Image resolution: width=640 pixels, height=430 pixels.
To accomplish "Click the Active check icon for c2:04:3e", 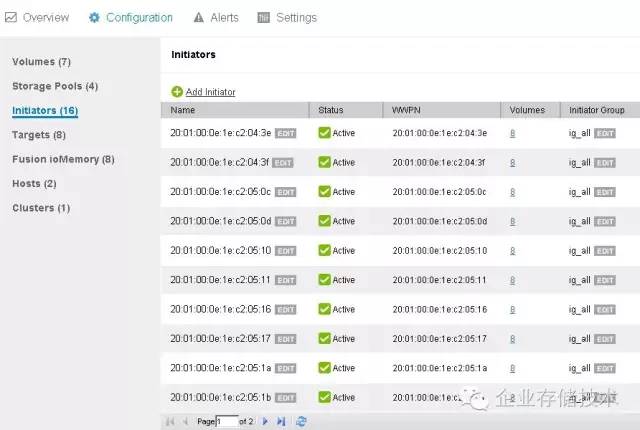I will [324, 133].
